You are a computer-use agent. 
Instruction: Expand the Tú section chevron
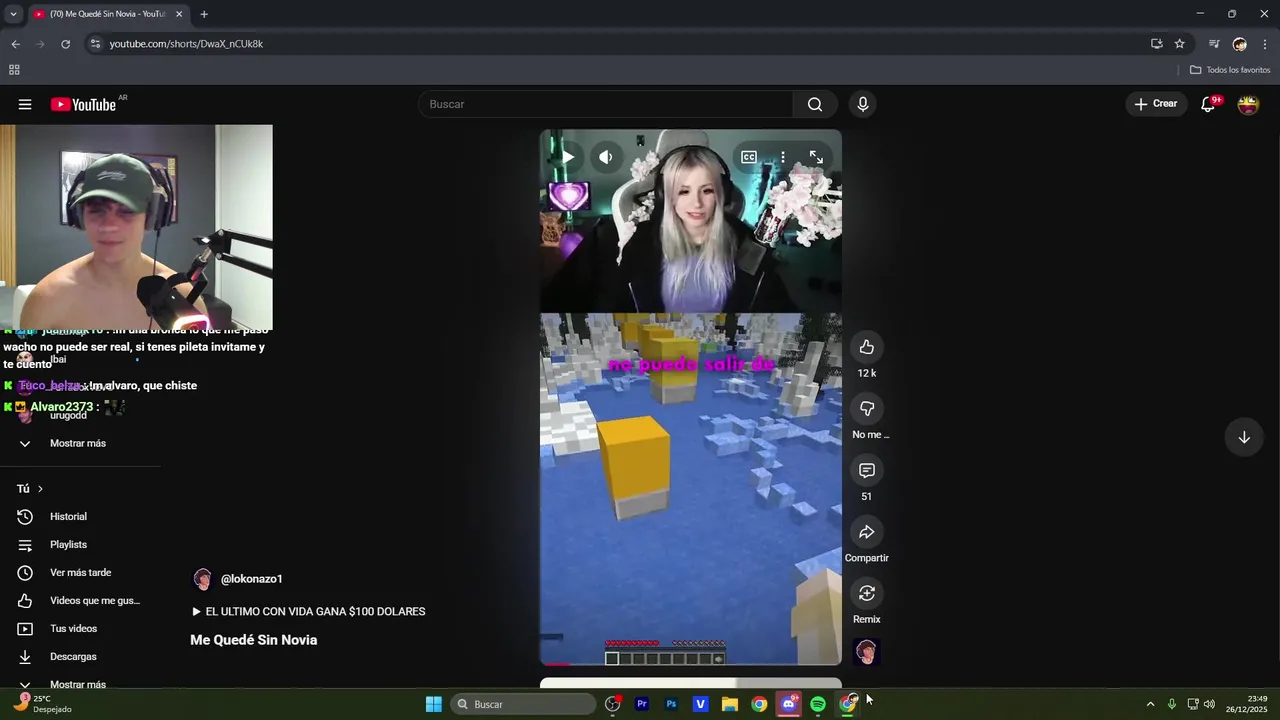pos(40,489)
